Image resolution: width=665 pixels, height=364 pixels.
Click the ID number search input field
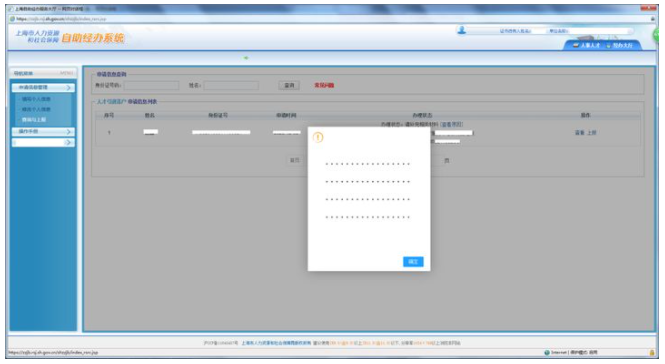tap(151, 86)
